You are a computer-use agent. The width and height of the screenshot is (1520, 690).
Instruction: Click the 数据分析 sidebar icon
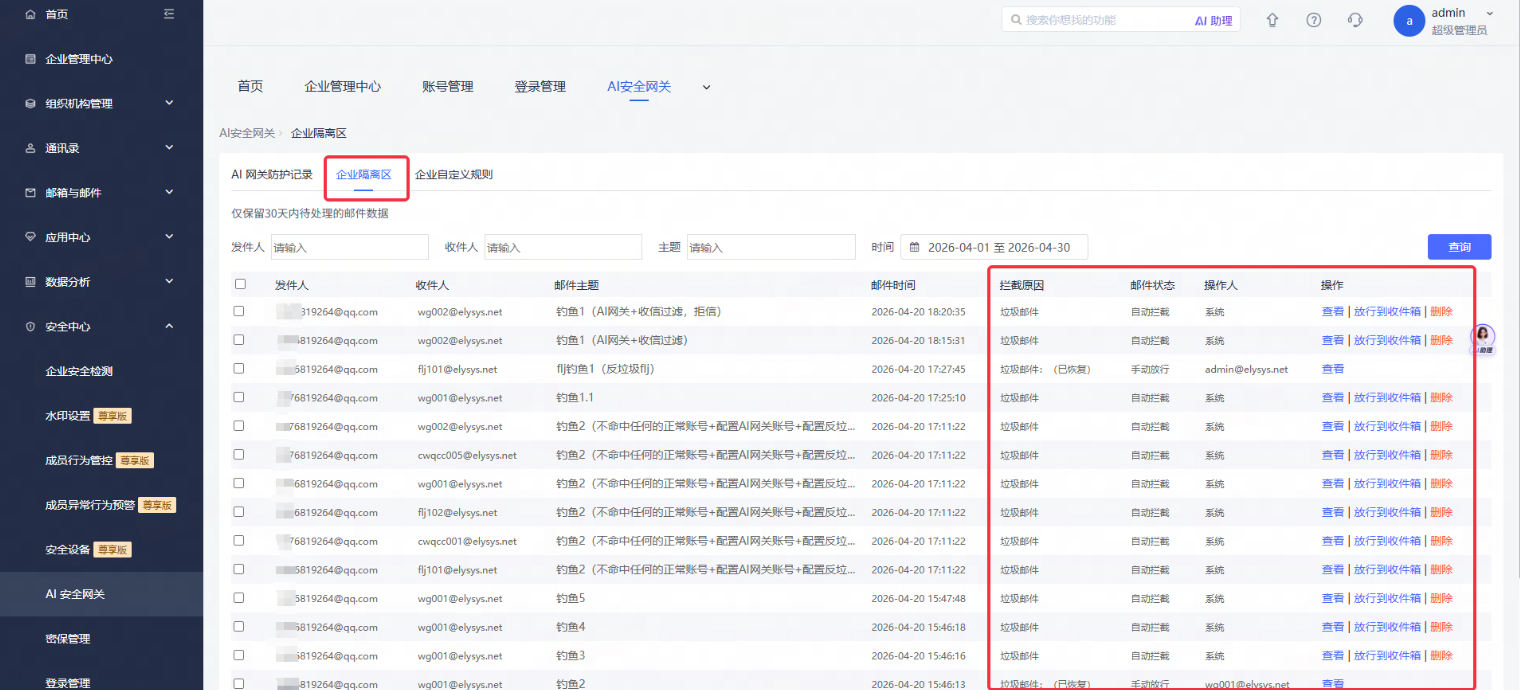30,282
